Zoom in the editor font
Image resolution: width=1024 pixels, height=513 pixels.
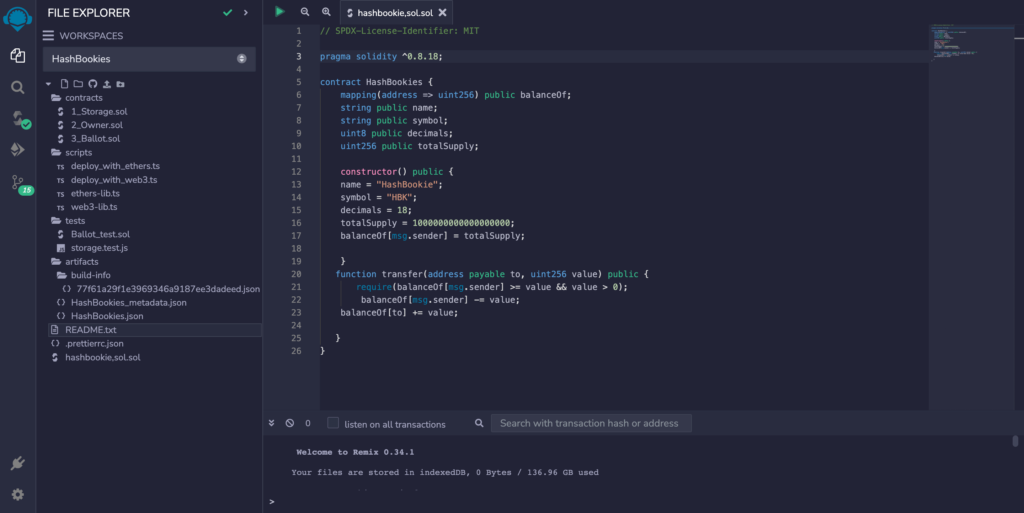click(326, 12)
